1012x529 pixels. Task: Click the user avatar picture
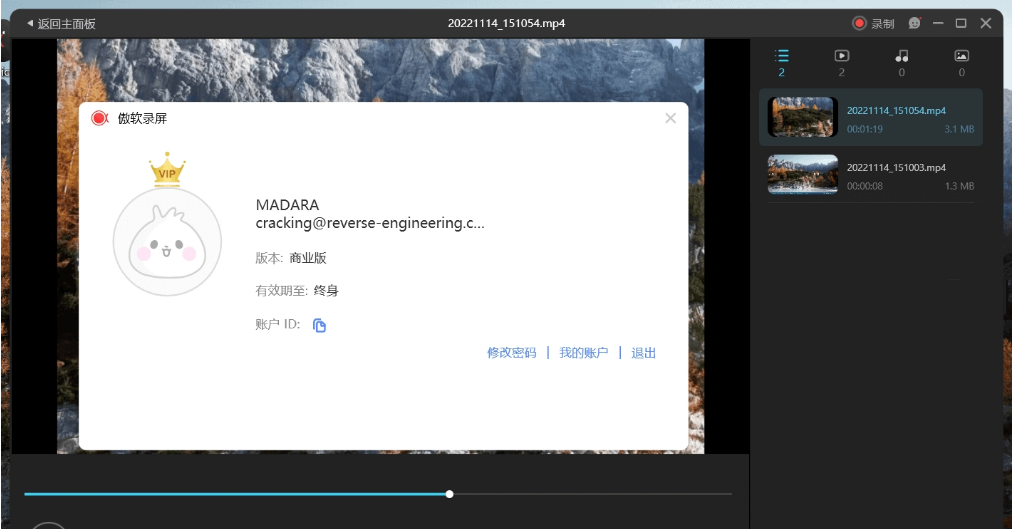(x=167, y=242)
